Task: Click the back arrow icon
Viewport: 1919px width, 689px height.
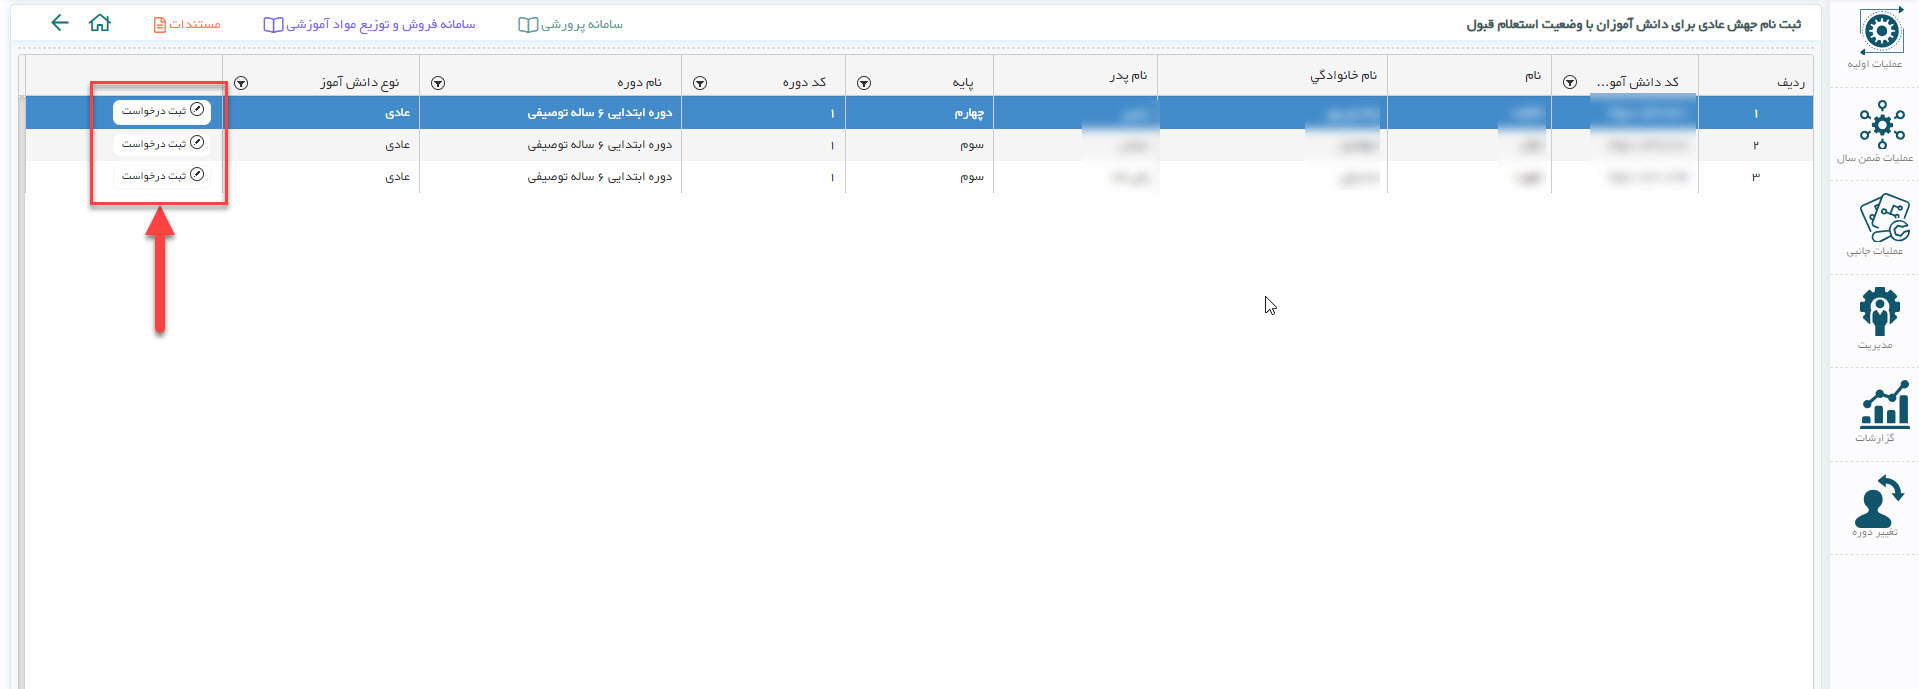Action: (x=60, y=23)
